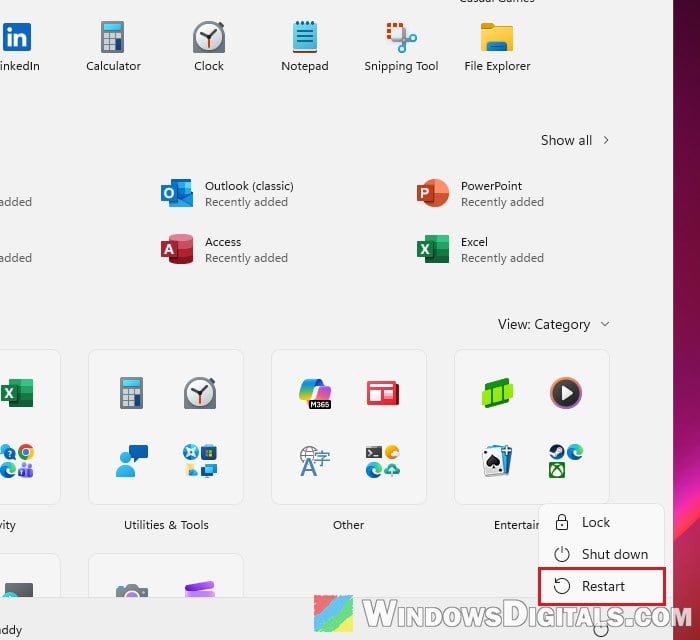Open Calculator inside Utilities & Tools folder
This screenshot has width=700, height=640.
(x=131, y=393)
